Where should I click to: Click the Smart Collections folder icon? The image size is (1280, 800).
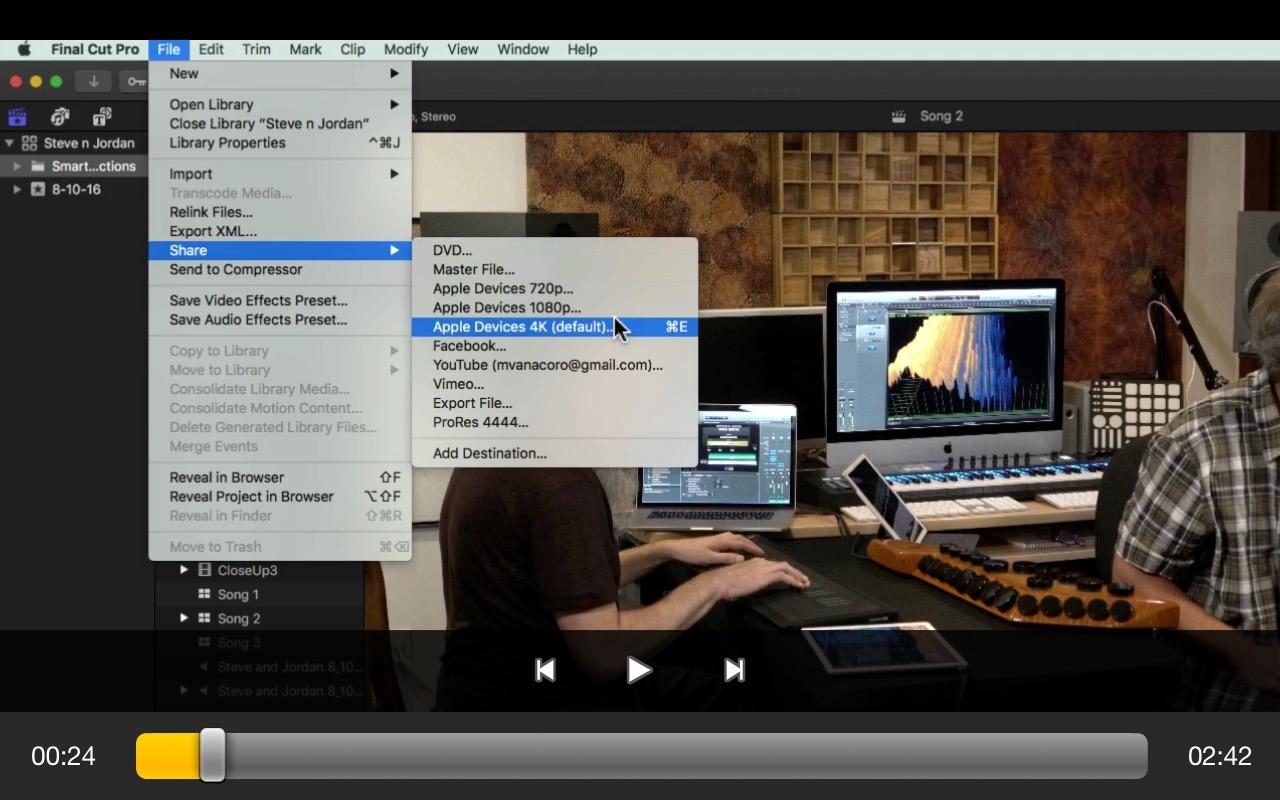(x=38, y=166)
